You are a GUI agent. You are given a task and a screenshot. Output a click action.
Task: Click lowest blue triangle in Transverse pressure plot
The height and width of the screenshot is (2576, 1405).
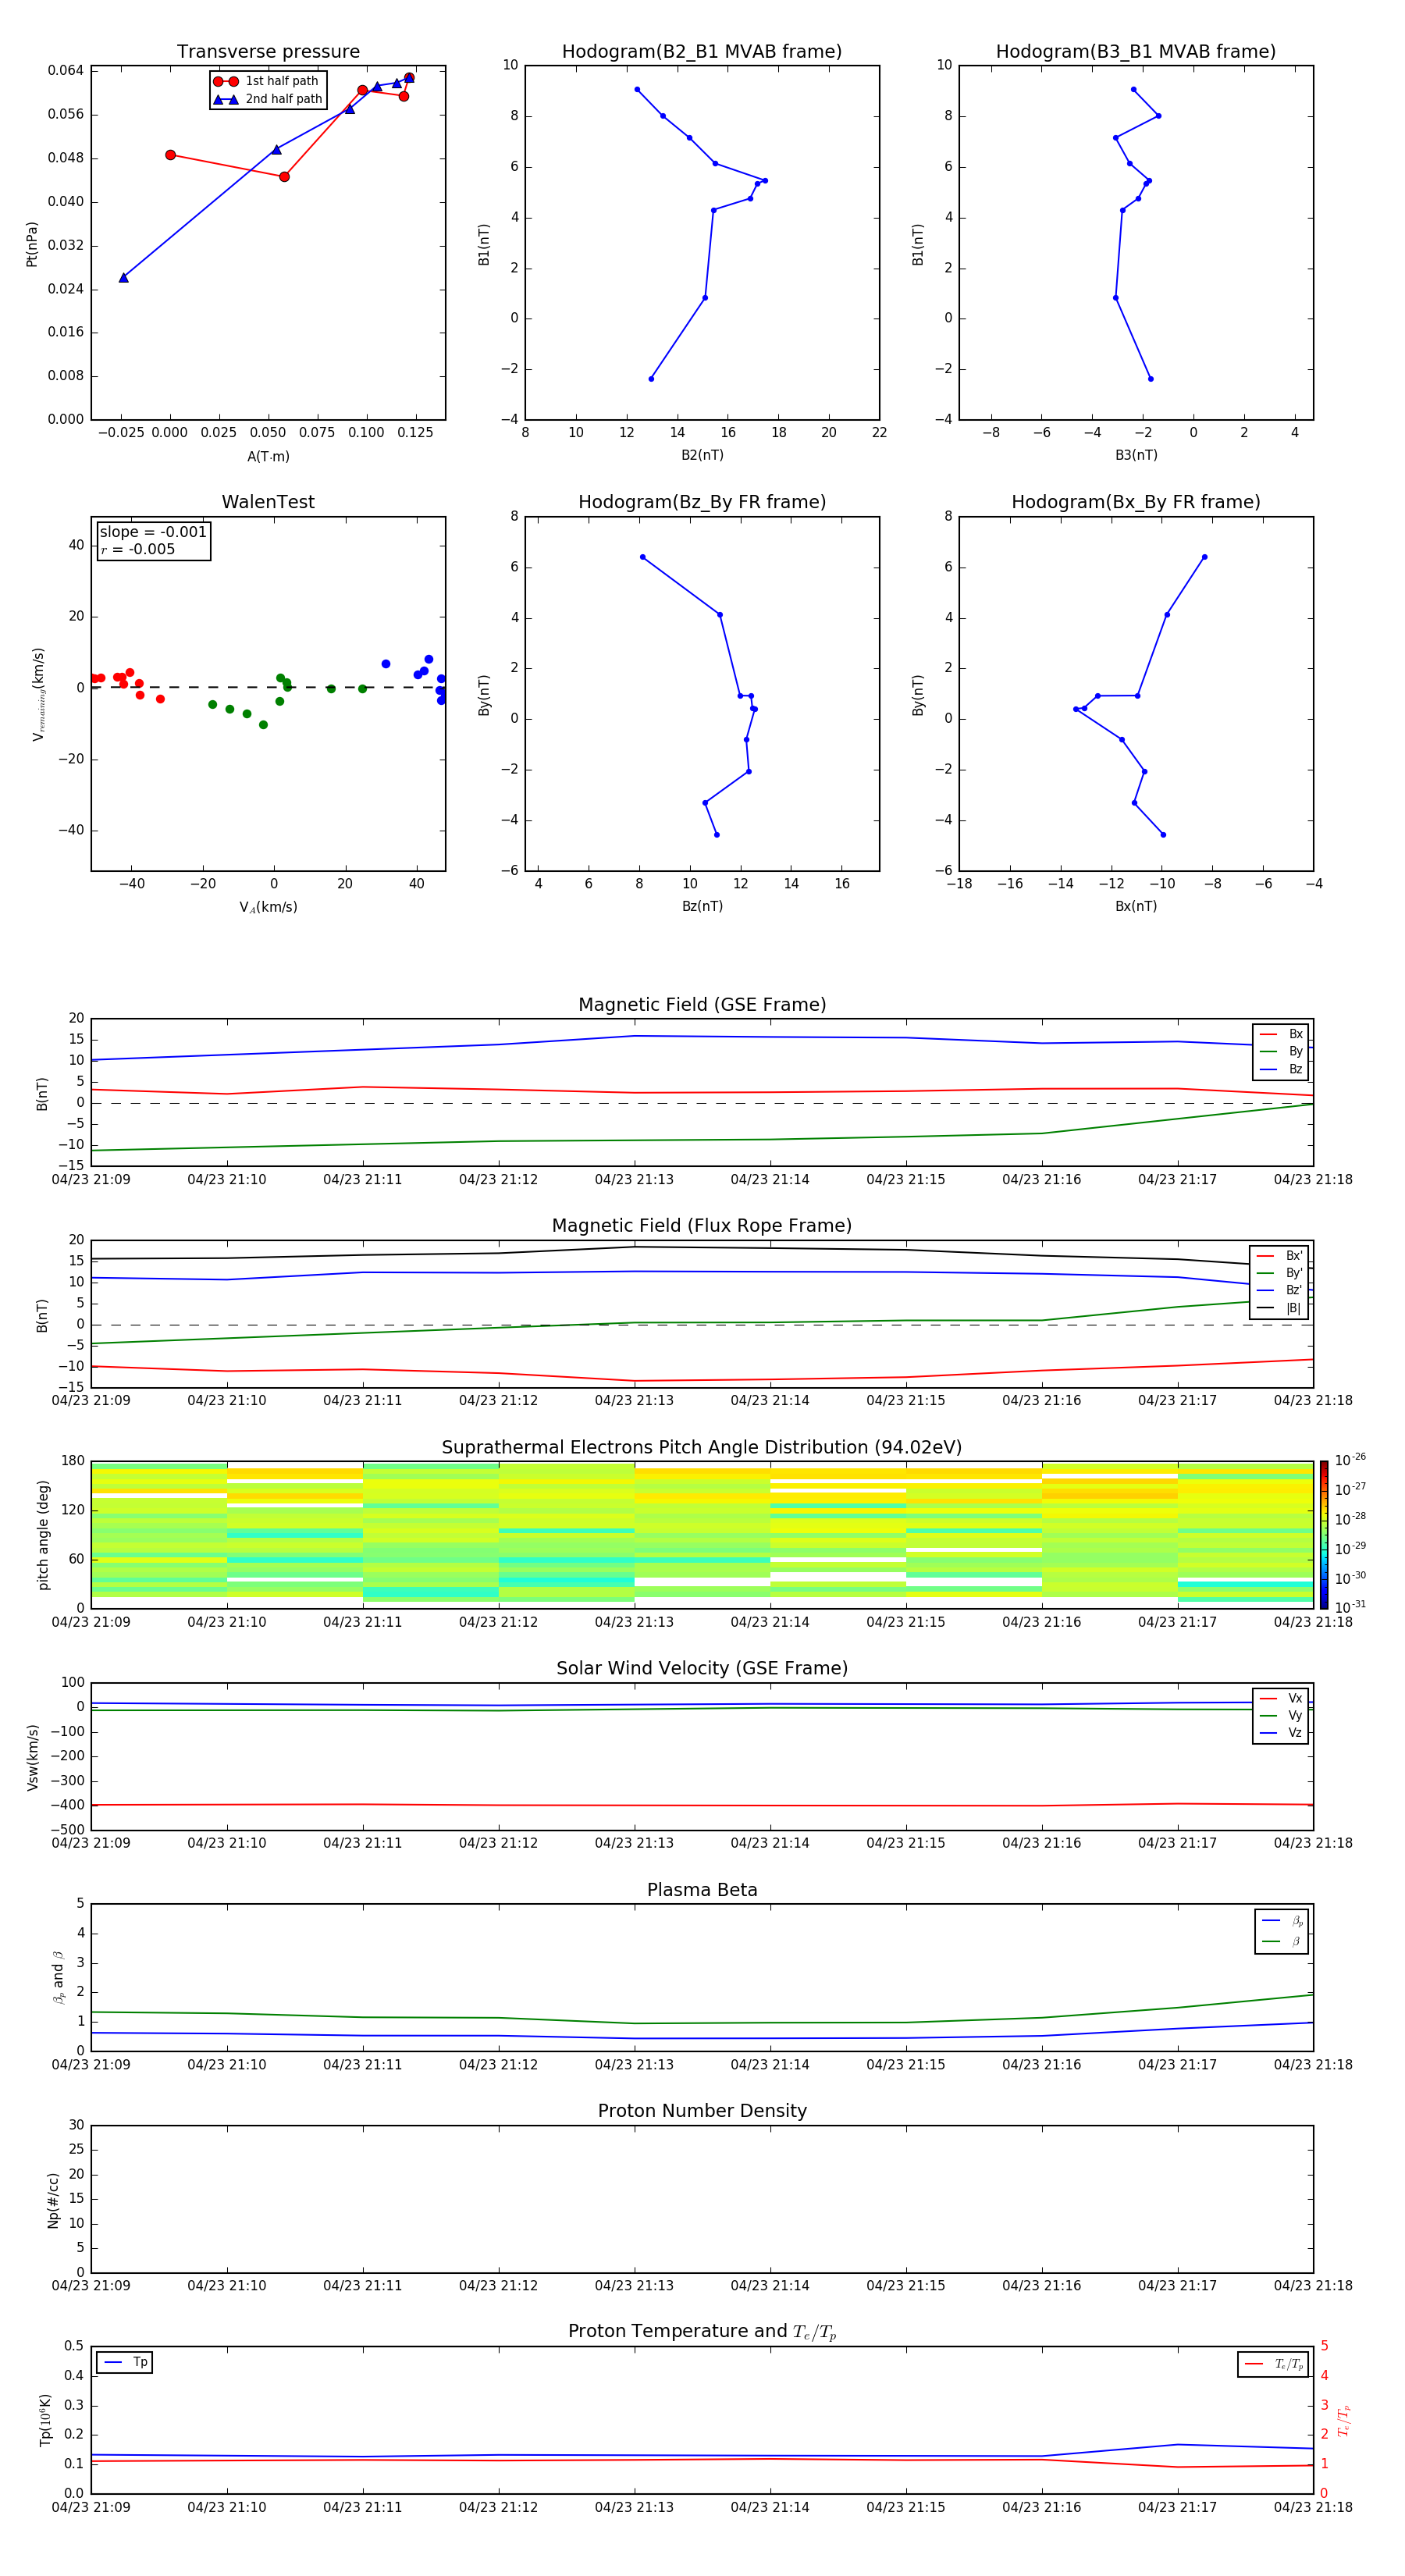(124, 278)
